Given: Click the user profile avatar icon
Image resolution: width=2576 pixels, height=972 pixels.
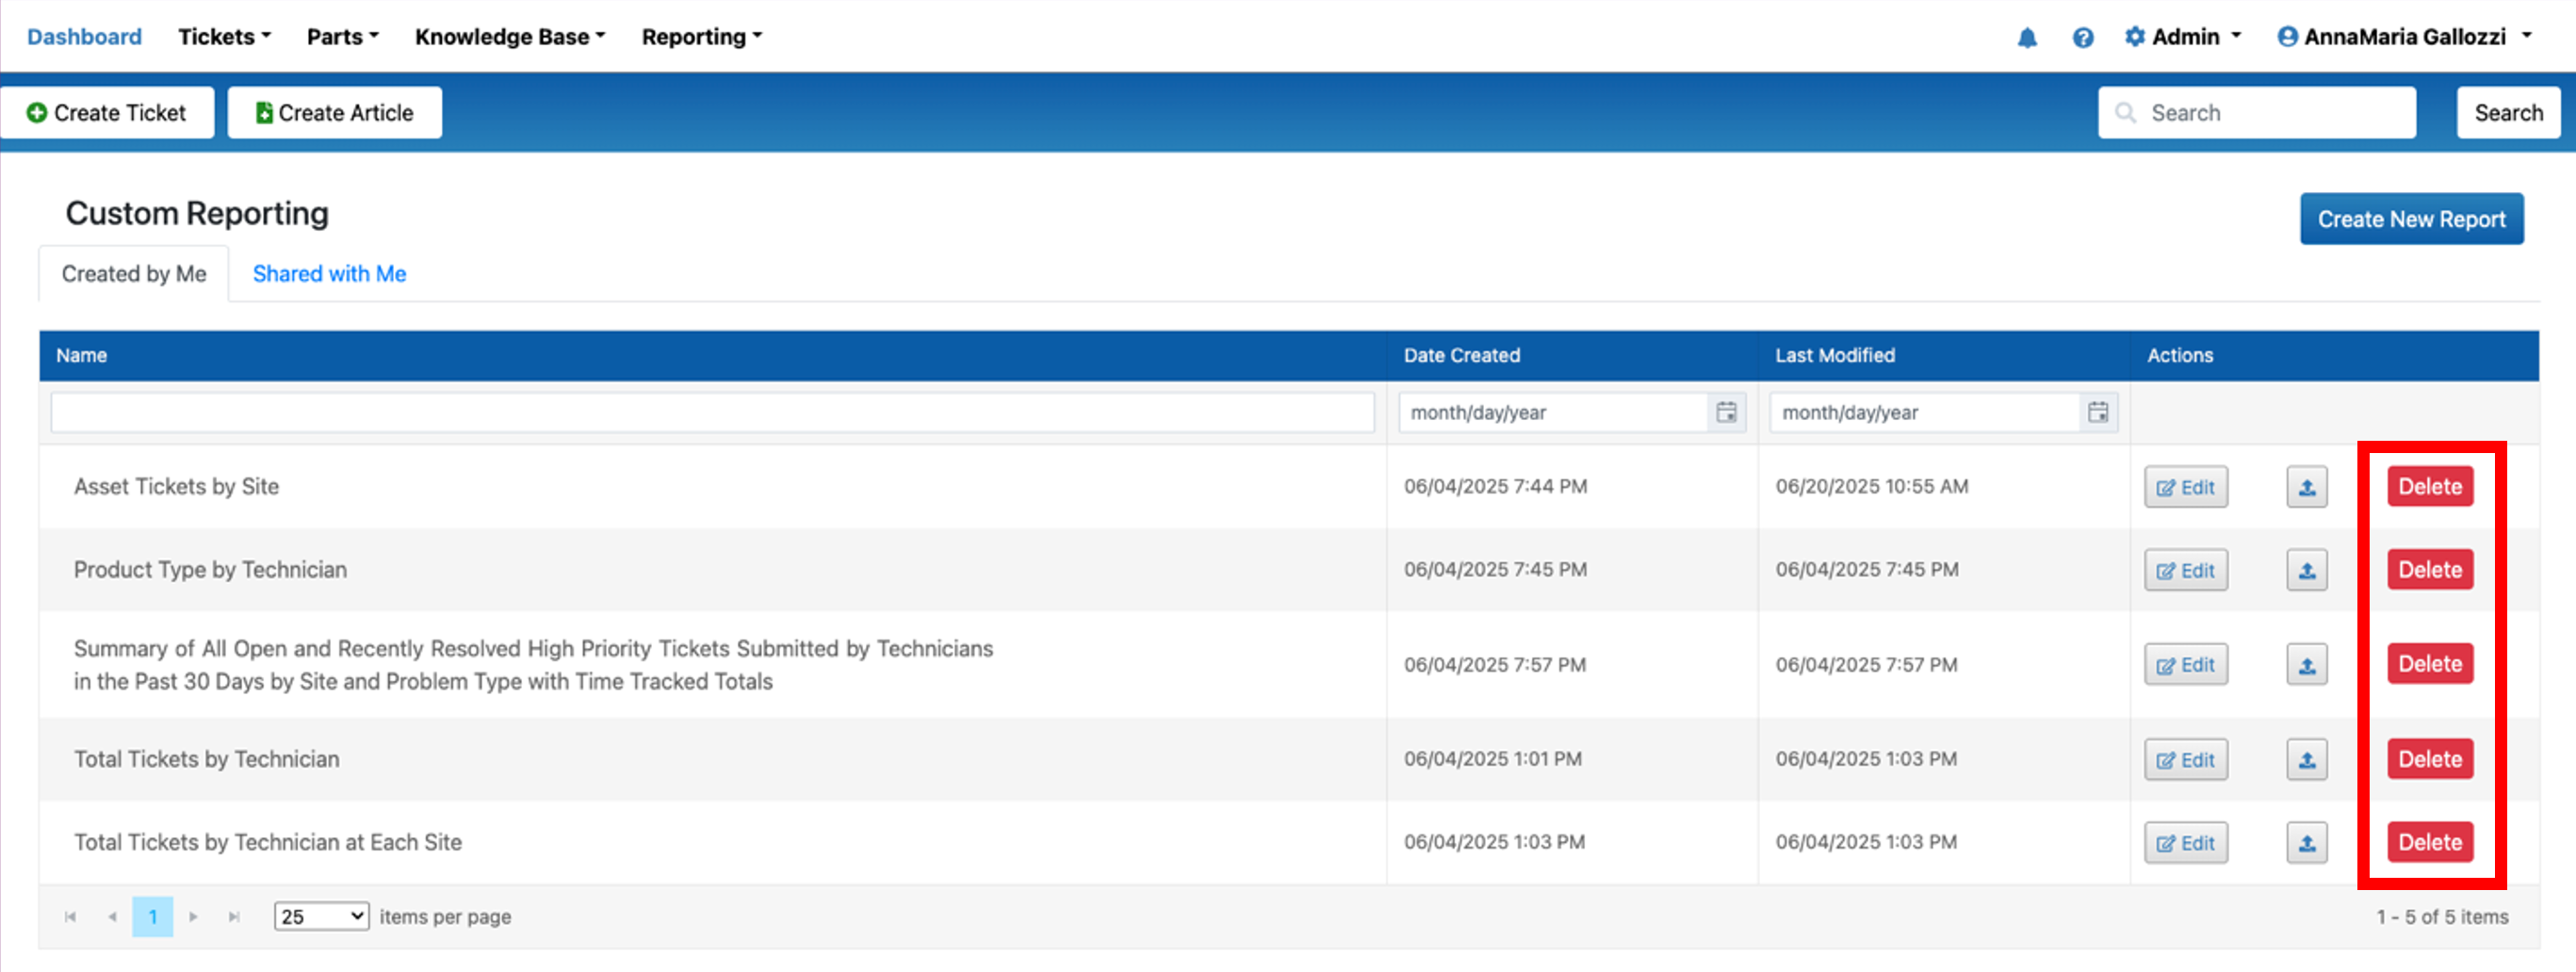Looking at the screenshot, I should 2287,37.
